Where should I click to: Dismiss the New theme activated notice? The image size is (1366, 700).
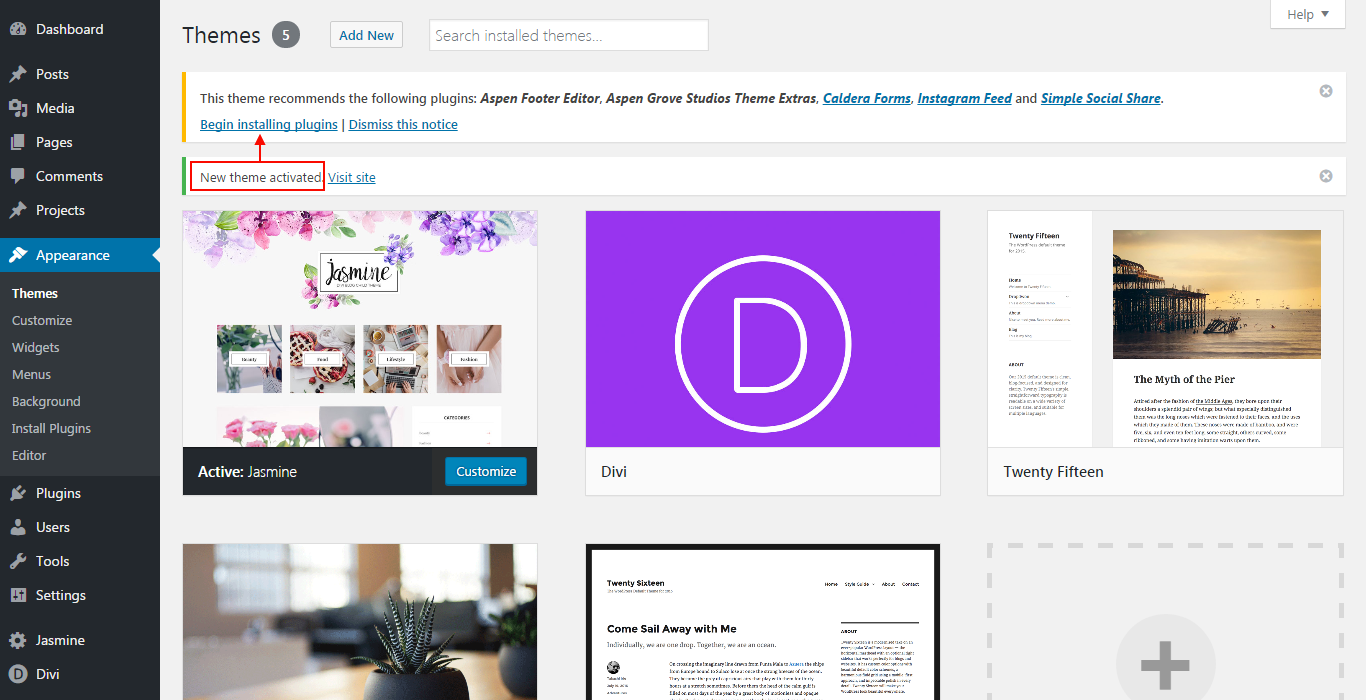click(x=1326, y=176)
